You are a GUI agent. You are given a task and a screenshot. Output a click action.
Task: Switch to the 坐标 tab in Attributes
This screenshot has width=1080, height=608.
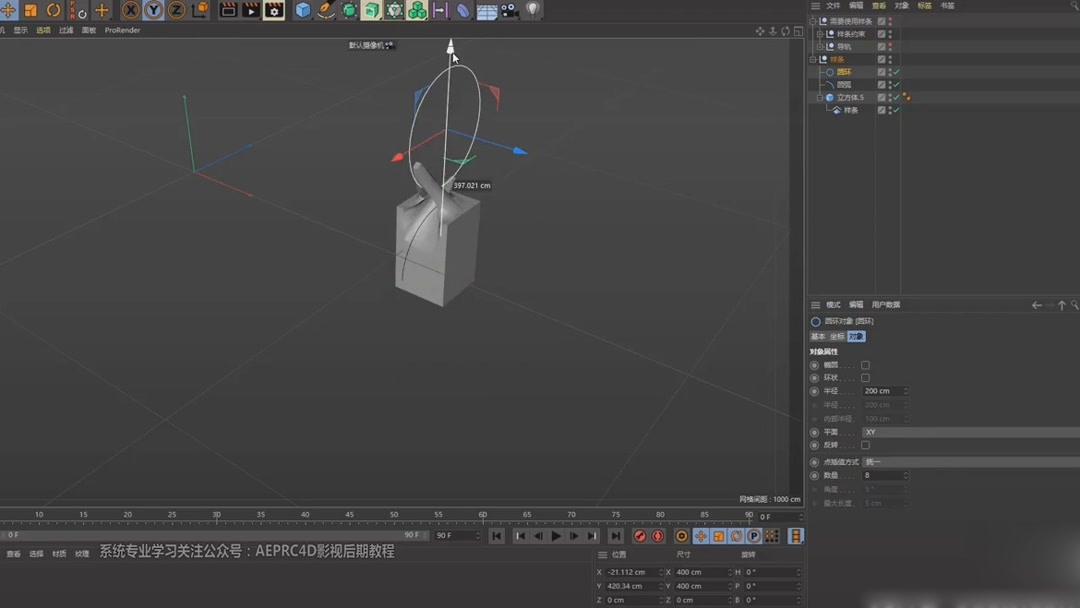pyautogui.click(x=836, y=336)
